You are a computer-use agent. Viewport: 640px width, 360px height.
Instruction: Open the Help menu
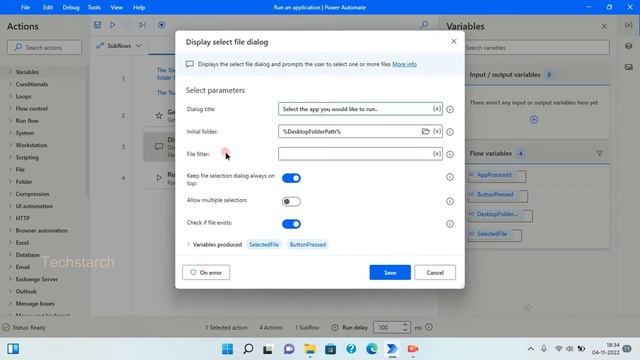[139, 7]
